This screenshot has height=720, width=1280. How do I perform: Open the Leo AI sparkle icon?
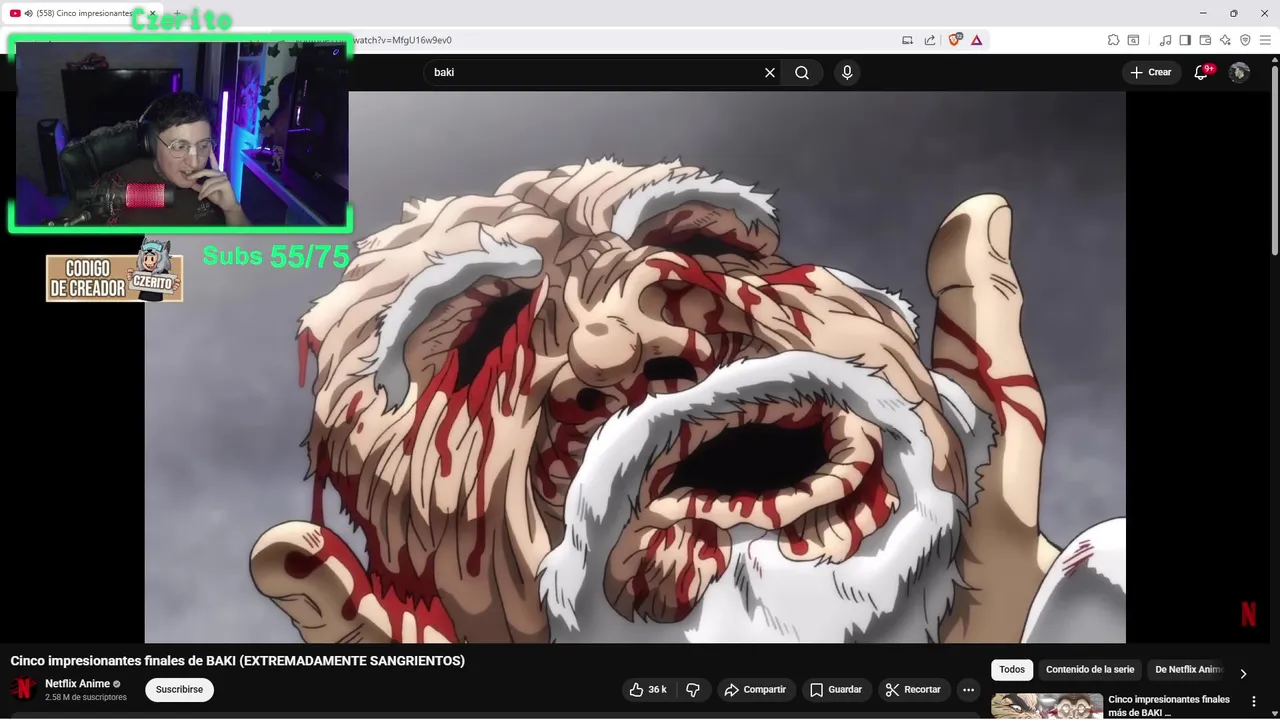pyautogui.click(x=1225, y=40)
